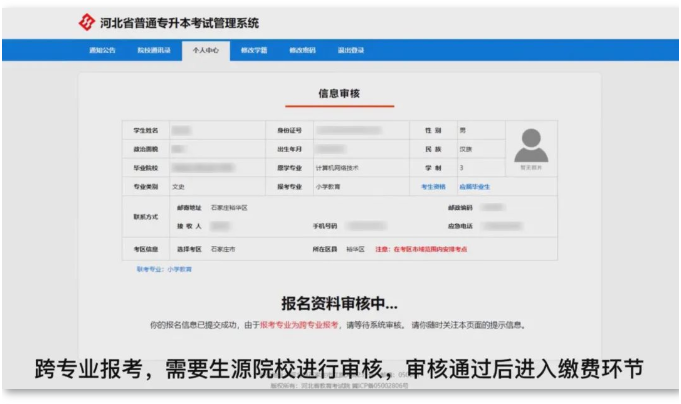This screenshot has width=681, height=404.
Task: Click the 报名资料审核中 status heading
Action: (339, 303)
